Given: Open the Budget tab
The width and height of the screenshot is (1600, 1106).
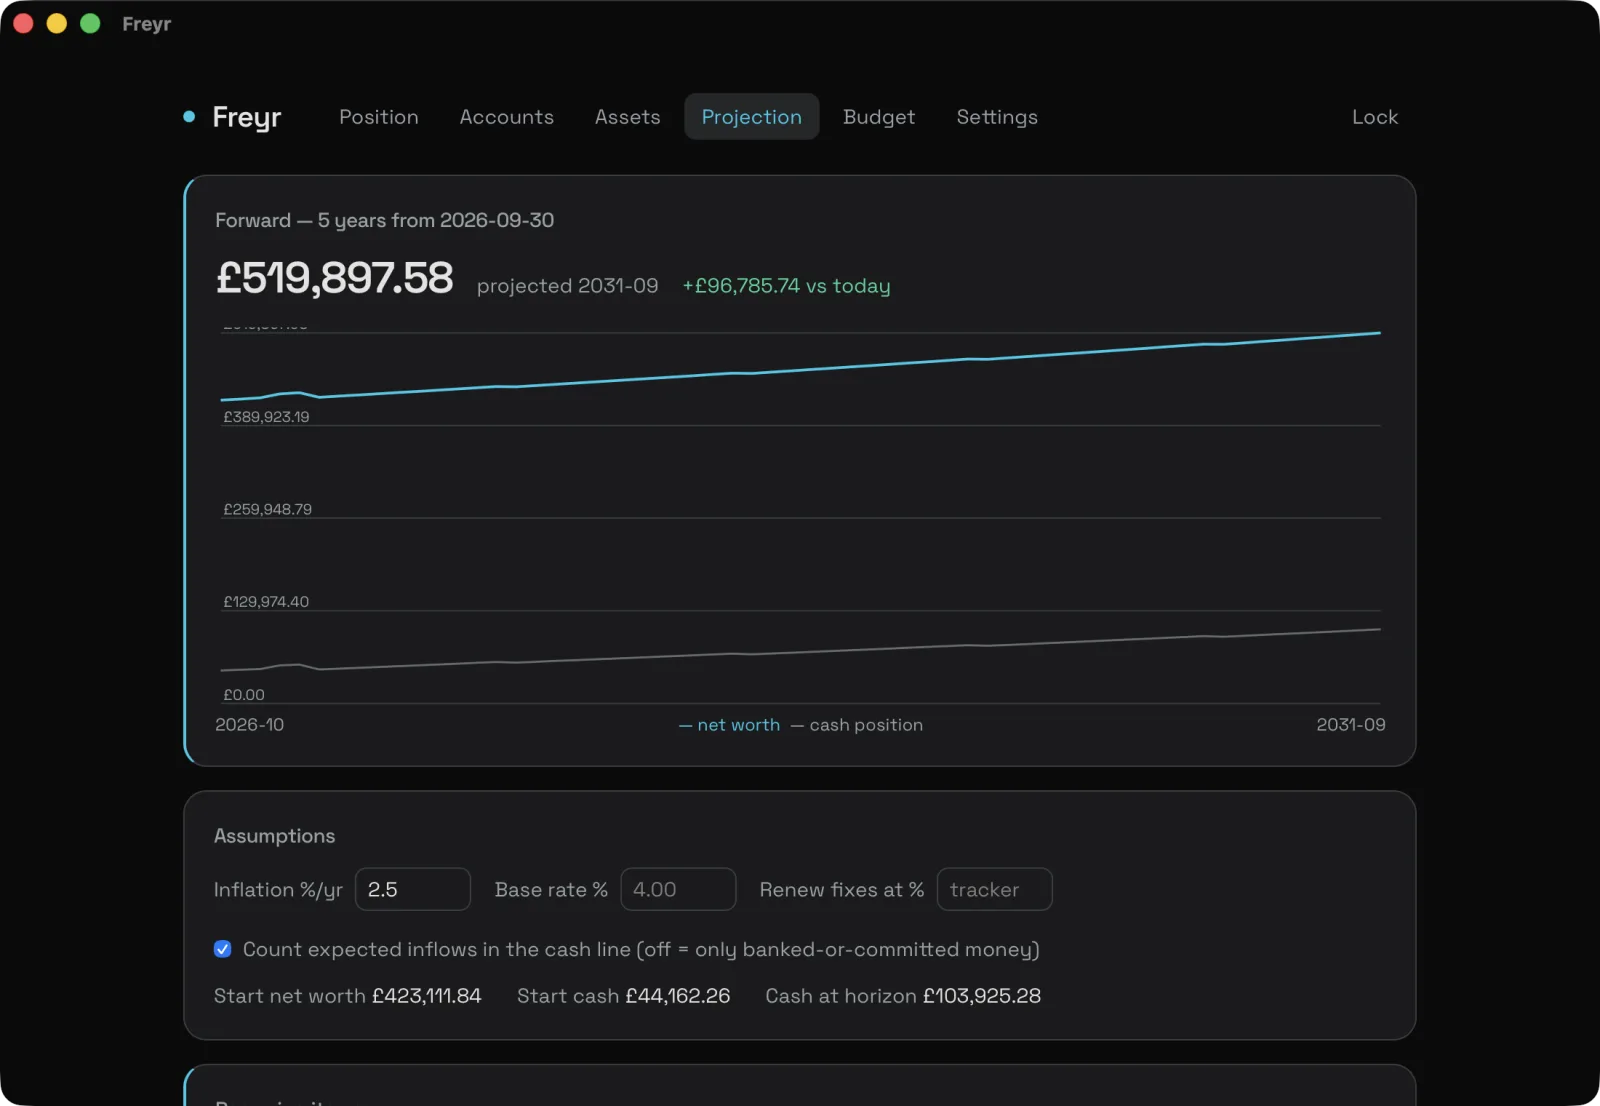Looking at the screenshot, I should tap(878, 117).
